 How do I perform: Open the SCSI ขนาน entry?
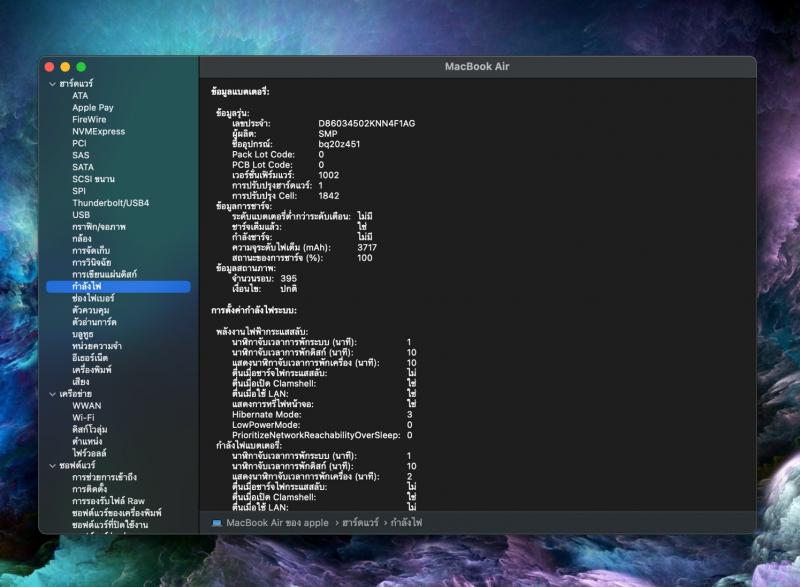click(x=93, y=179)
